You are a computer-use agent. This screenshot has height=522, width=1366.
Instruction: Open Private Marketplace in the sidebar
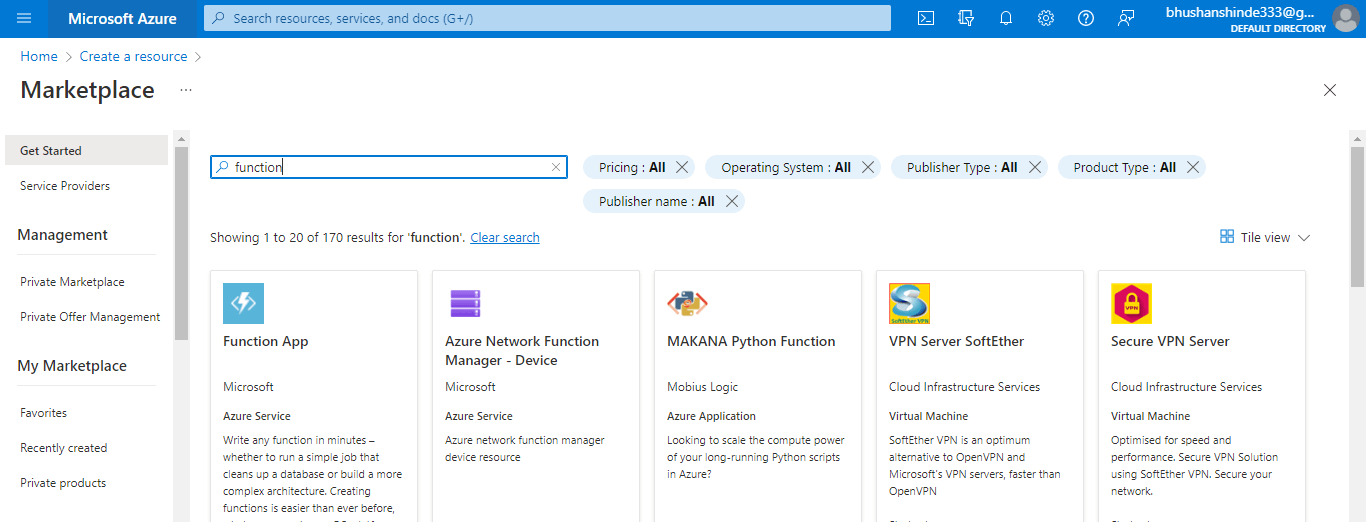coord(72,282)
